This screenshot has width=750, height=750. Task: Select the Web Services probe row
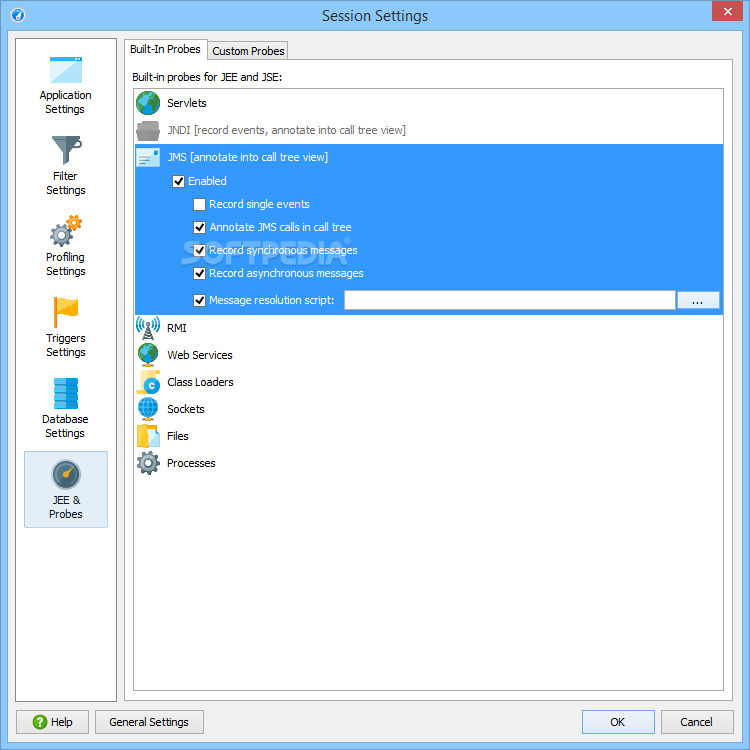429,355
